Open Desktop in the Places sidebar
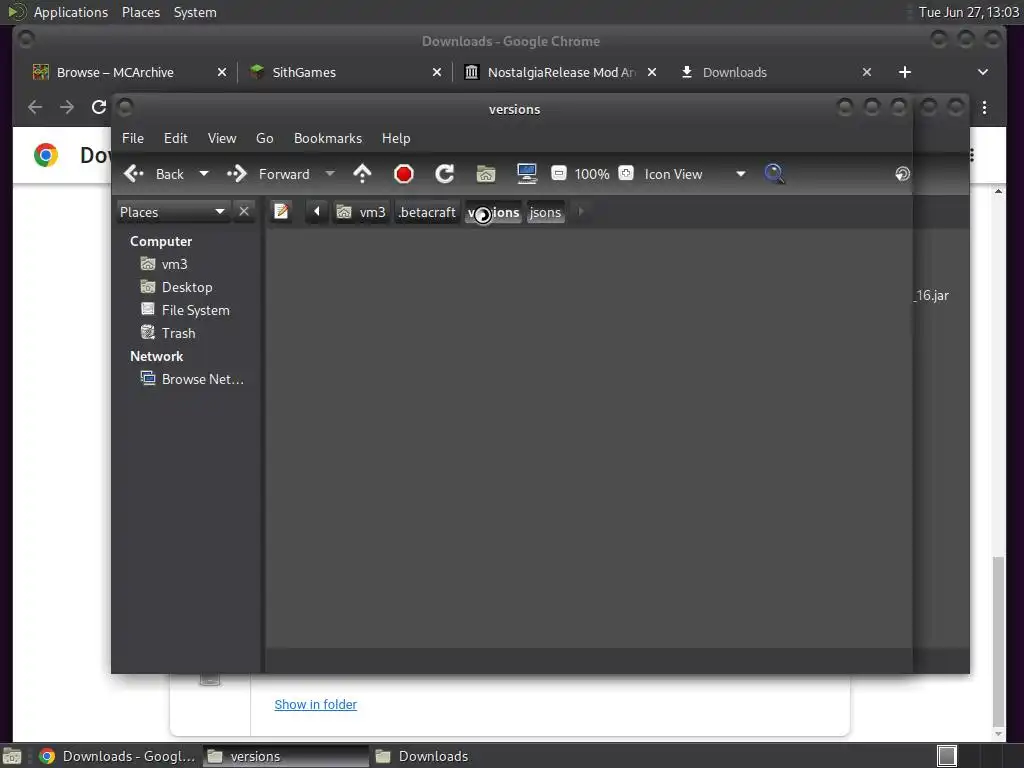The height and width of the screenshot is (768, 1024). click(176, 287)
